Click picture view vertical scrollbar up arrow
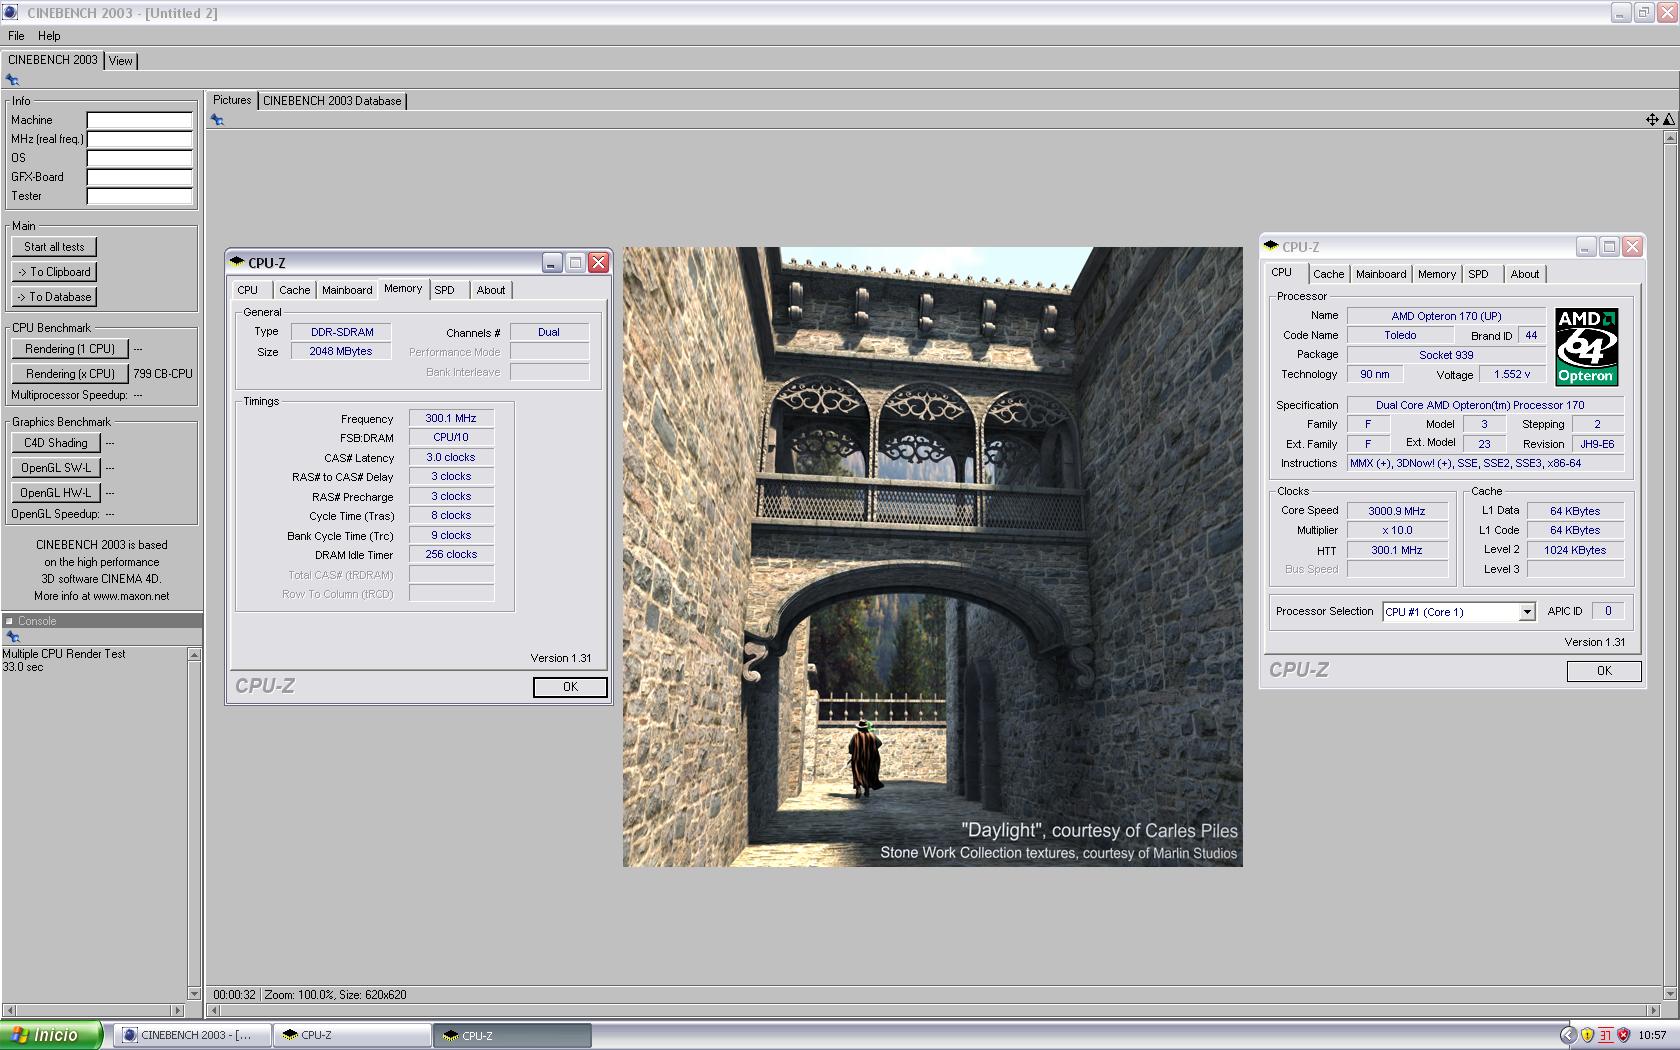1680x1050 pixels. (x=1670, y=137)
